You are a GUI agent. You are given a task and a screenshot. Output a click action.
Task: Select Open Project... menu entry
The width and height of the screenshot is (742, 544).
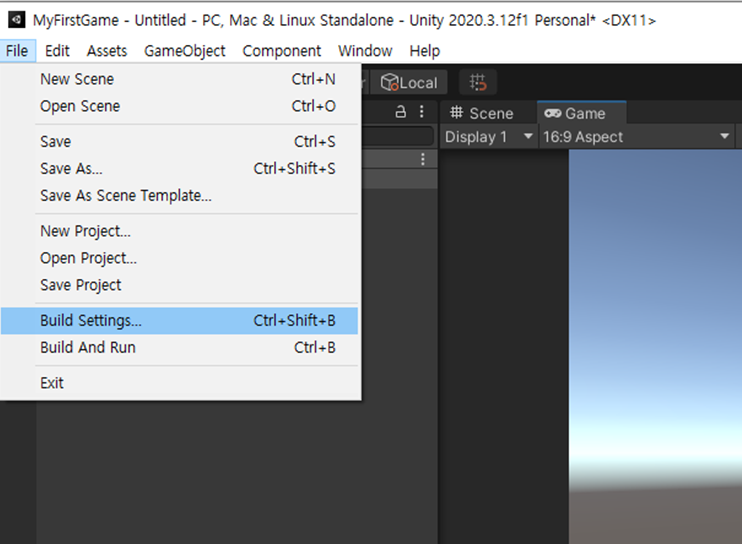pyautogui.click(x=179, y=258)
